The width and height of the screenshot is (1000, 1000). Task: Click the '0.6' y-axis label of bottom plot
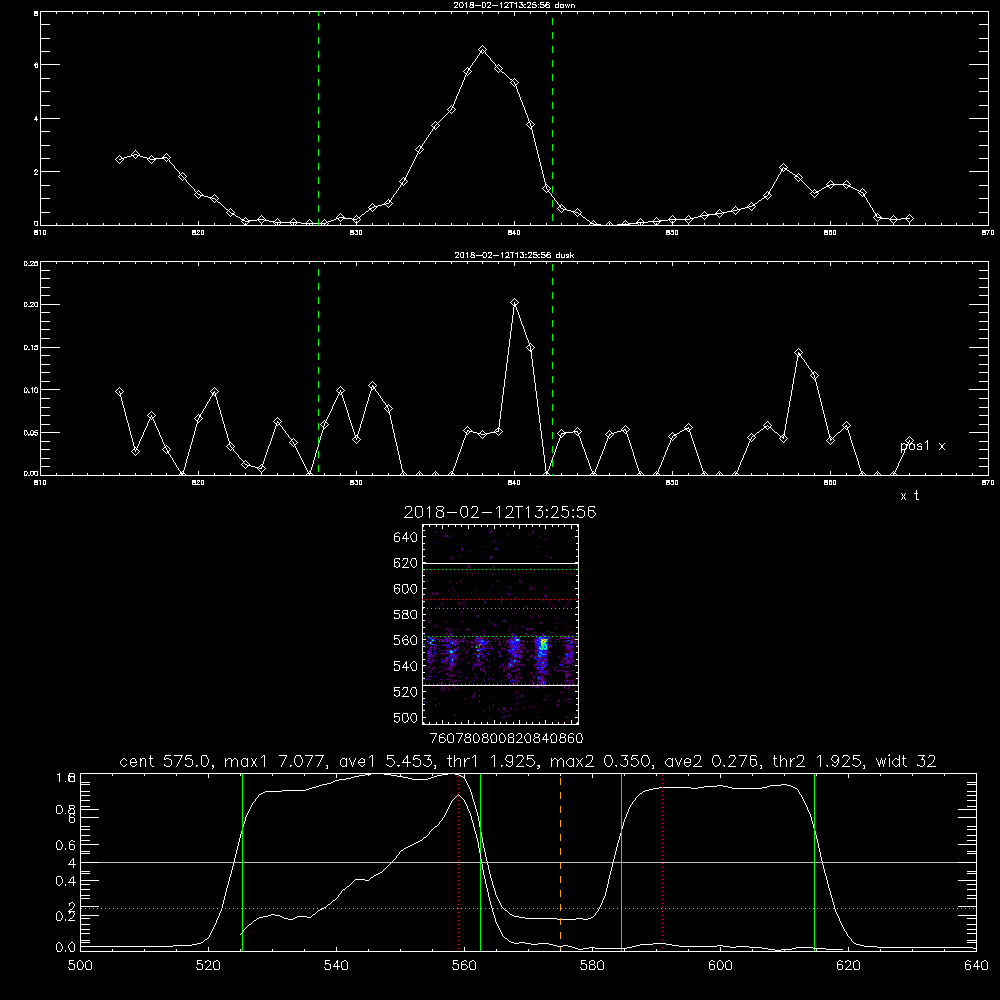66,845
